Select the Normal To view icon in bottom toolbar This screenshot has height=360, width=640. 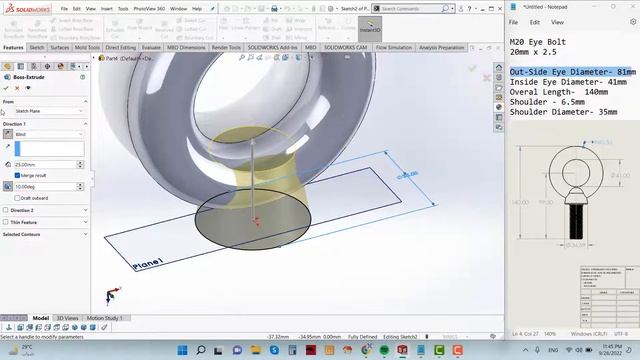[9, 327]
